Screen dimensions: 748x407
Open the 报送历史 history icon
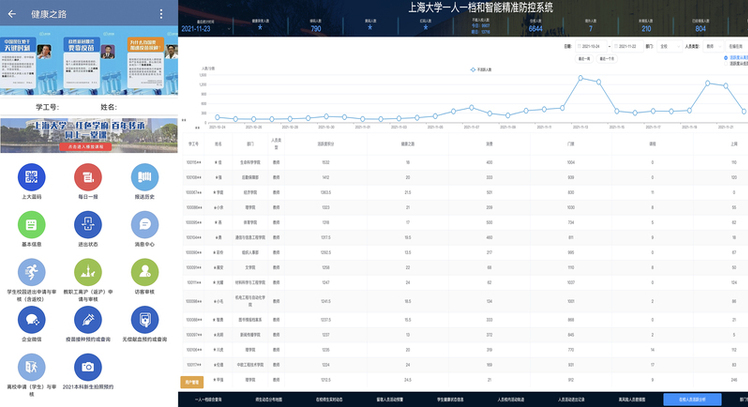pyautogui.click(x=145, y=178)
